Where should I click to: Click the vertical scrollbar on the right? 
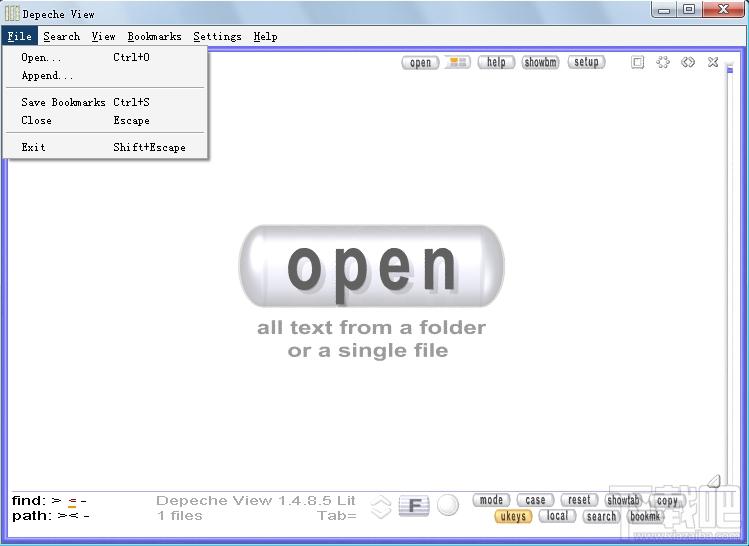coord(729,272)
